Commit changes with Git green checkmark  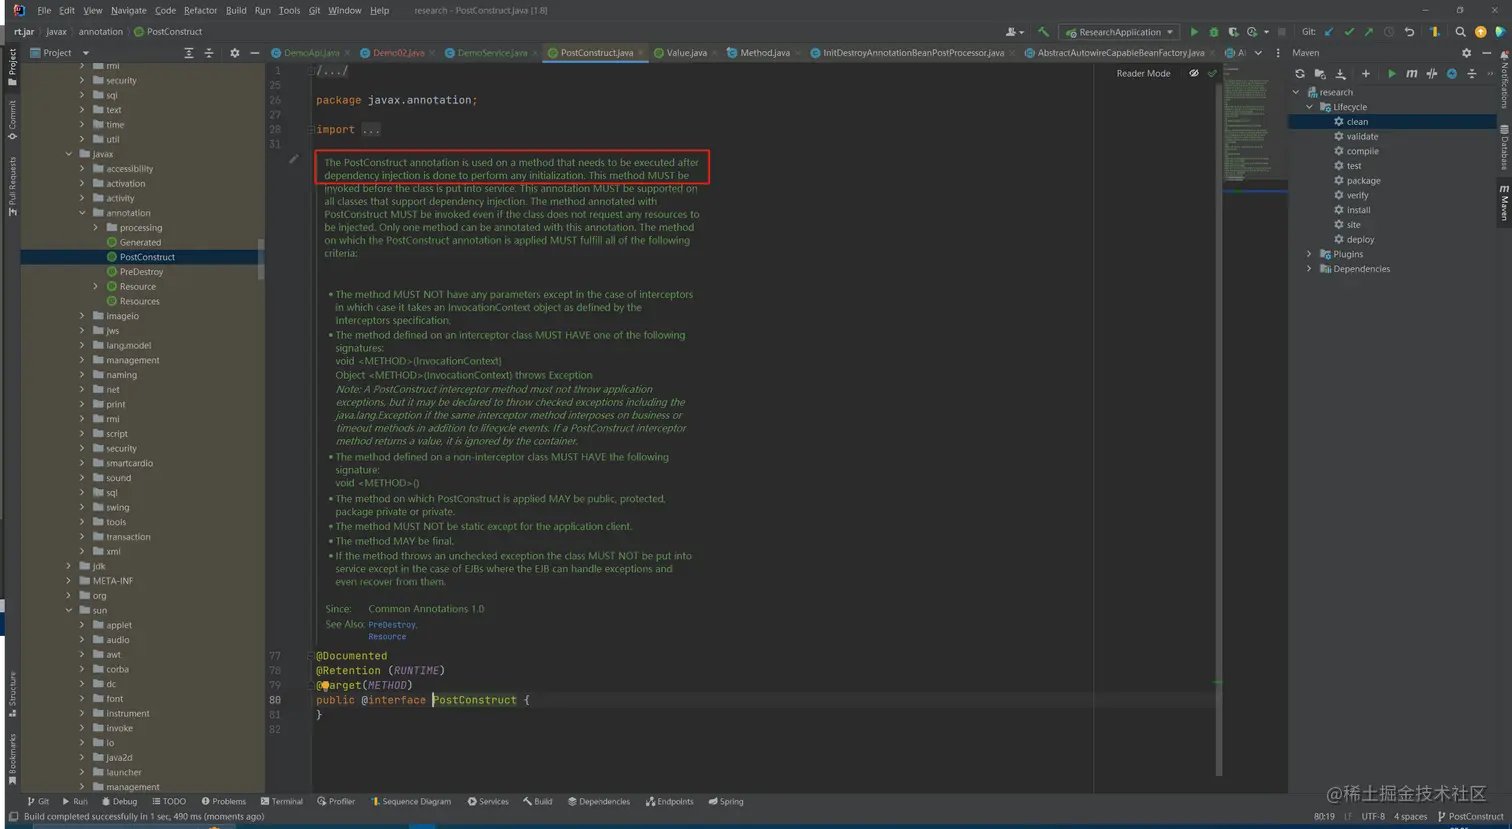1349,32
